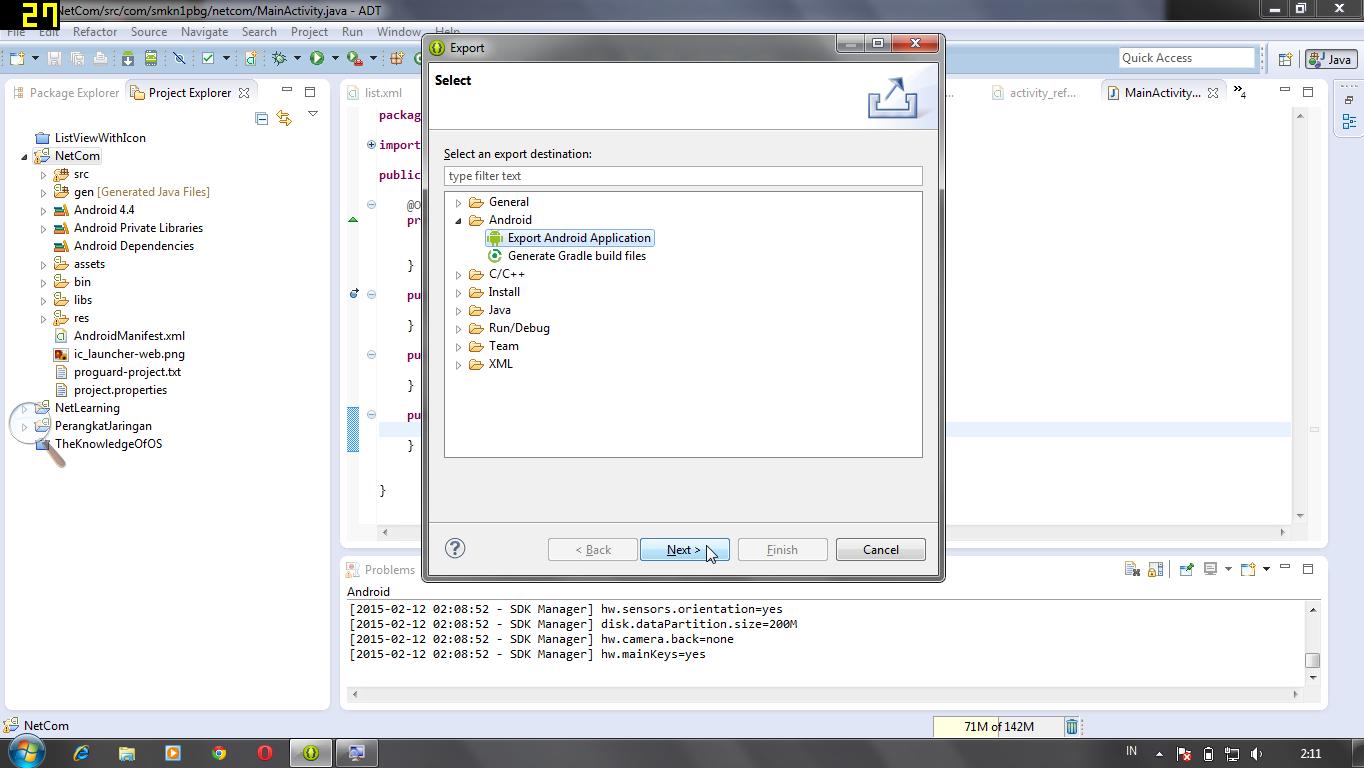The image size is (1364, 768).
Task: Toggle Link with Editor in Project Explorer
Action: click(284, 118)
